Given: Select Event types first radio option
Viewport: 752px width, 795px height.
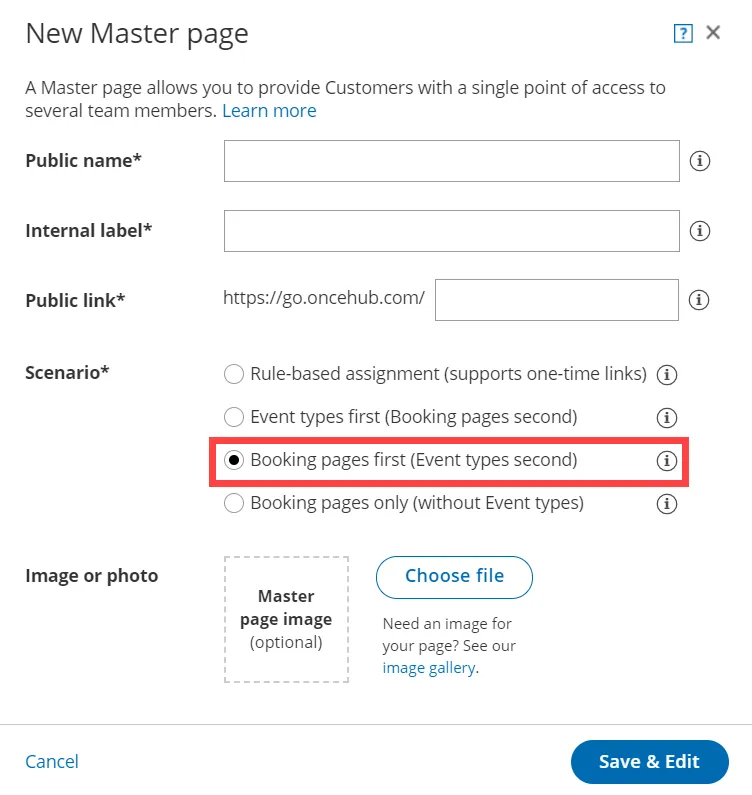Looking at the screenshot, I should (x=234, y=417).
